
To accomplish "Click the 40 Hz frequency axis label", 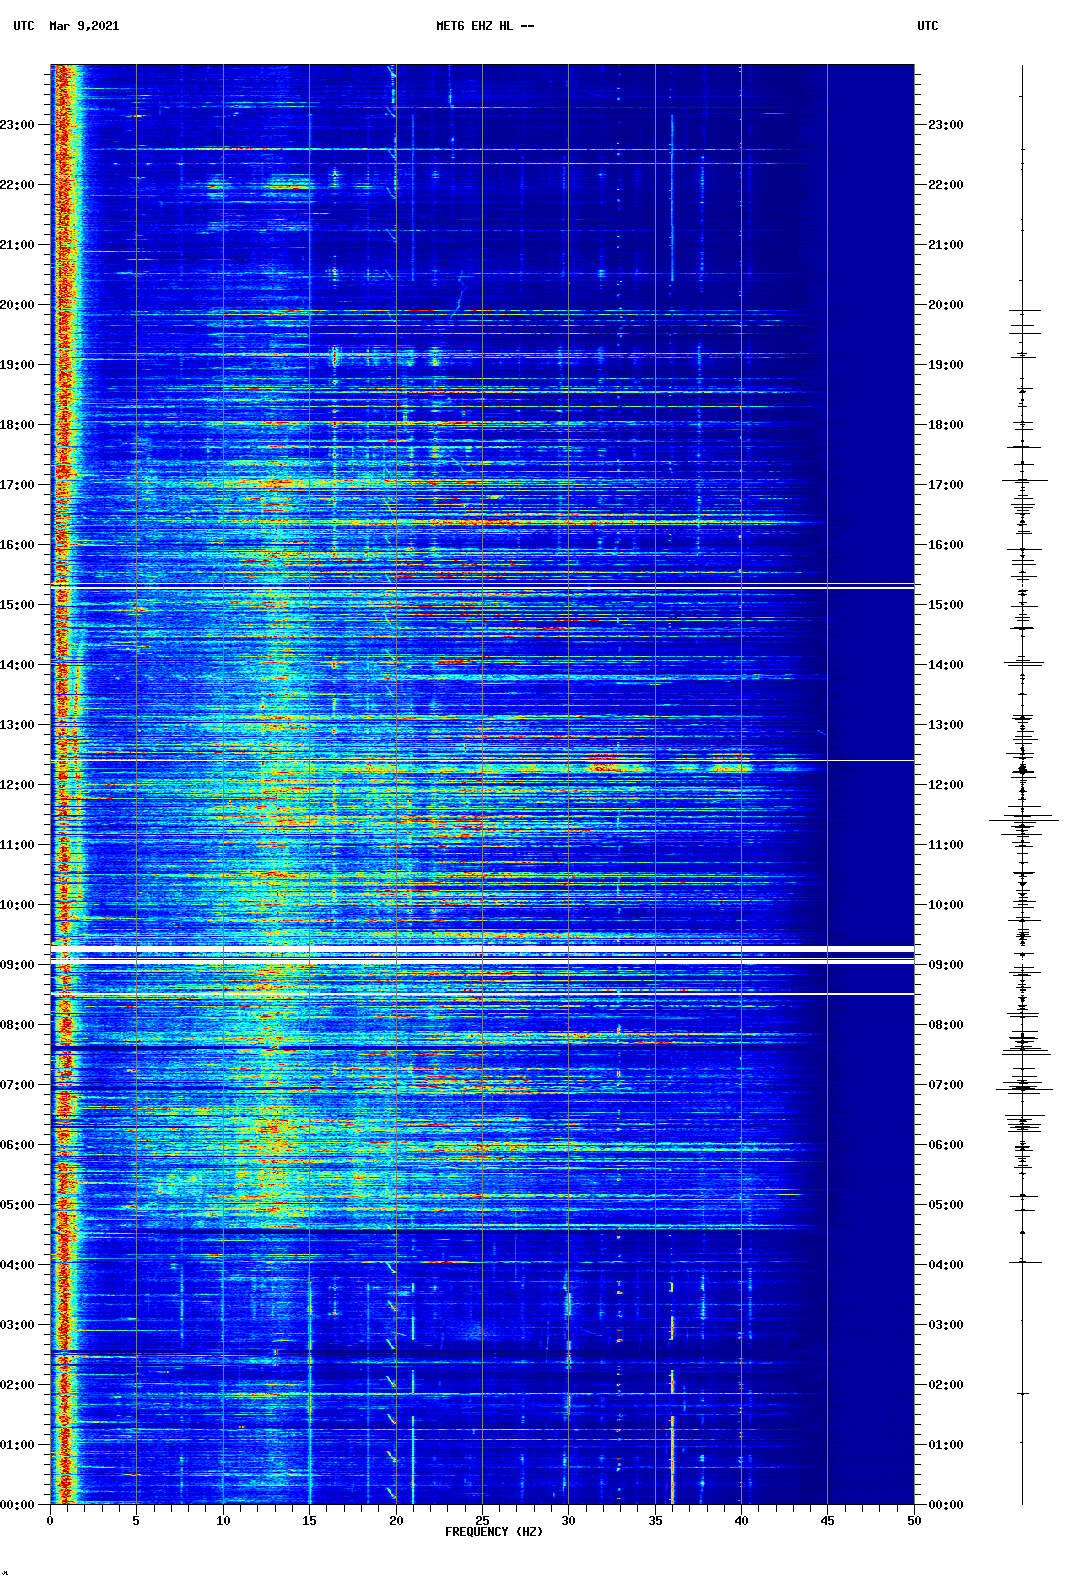I will (x=741, y=1521).
